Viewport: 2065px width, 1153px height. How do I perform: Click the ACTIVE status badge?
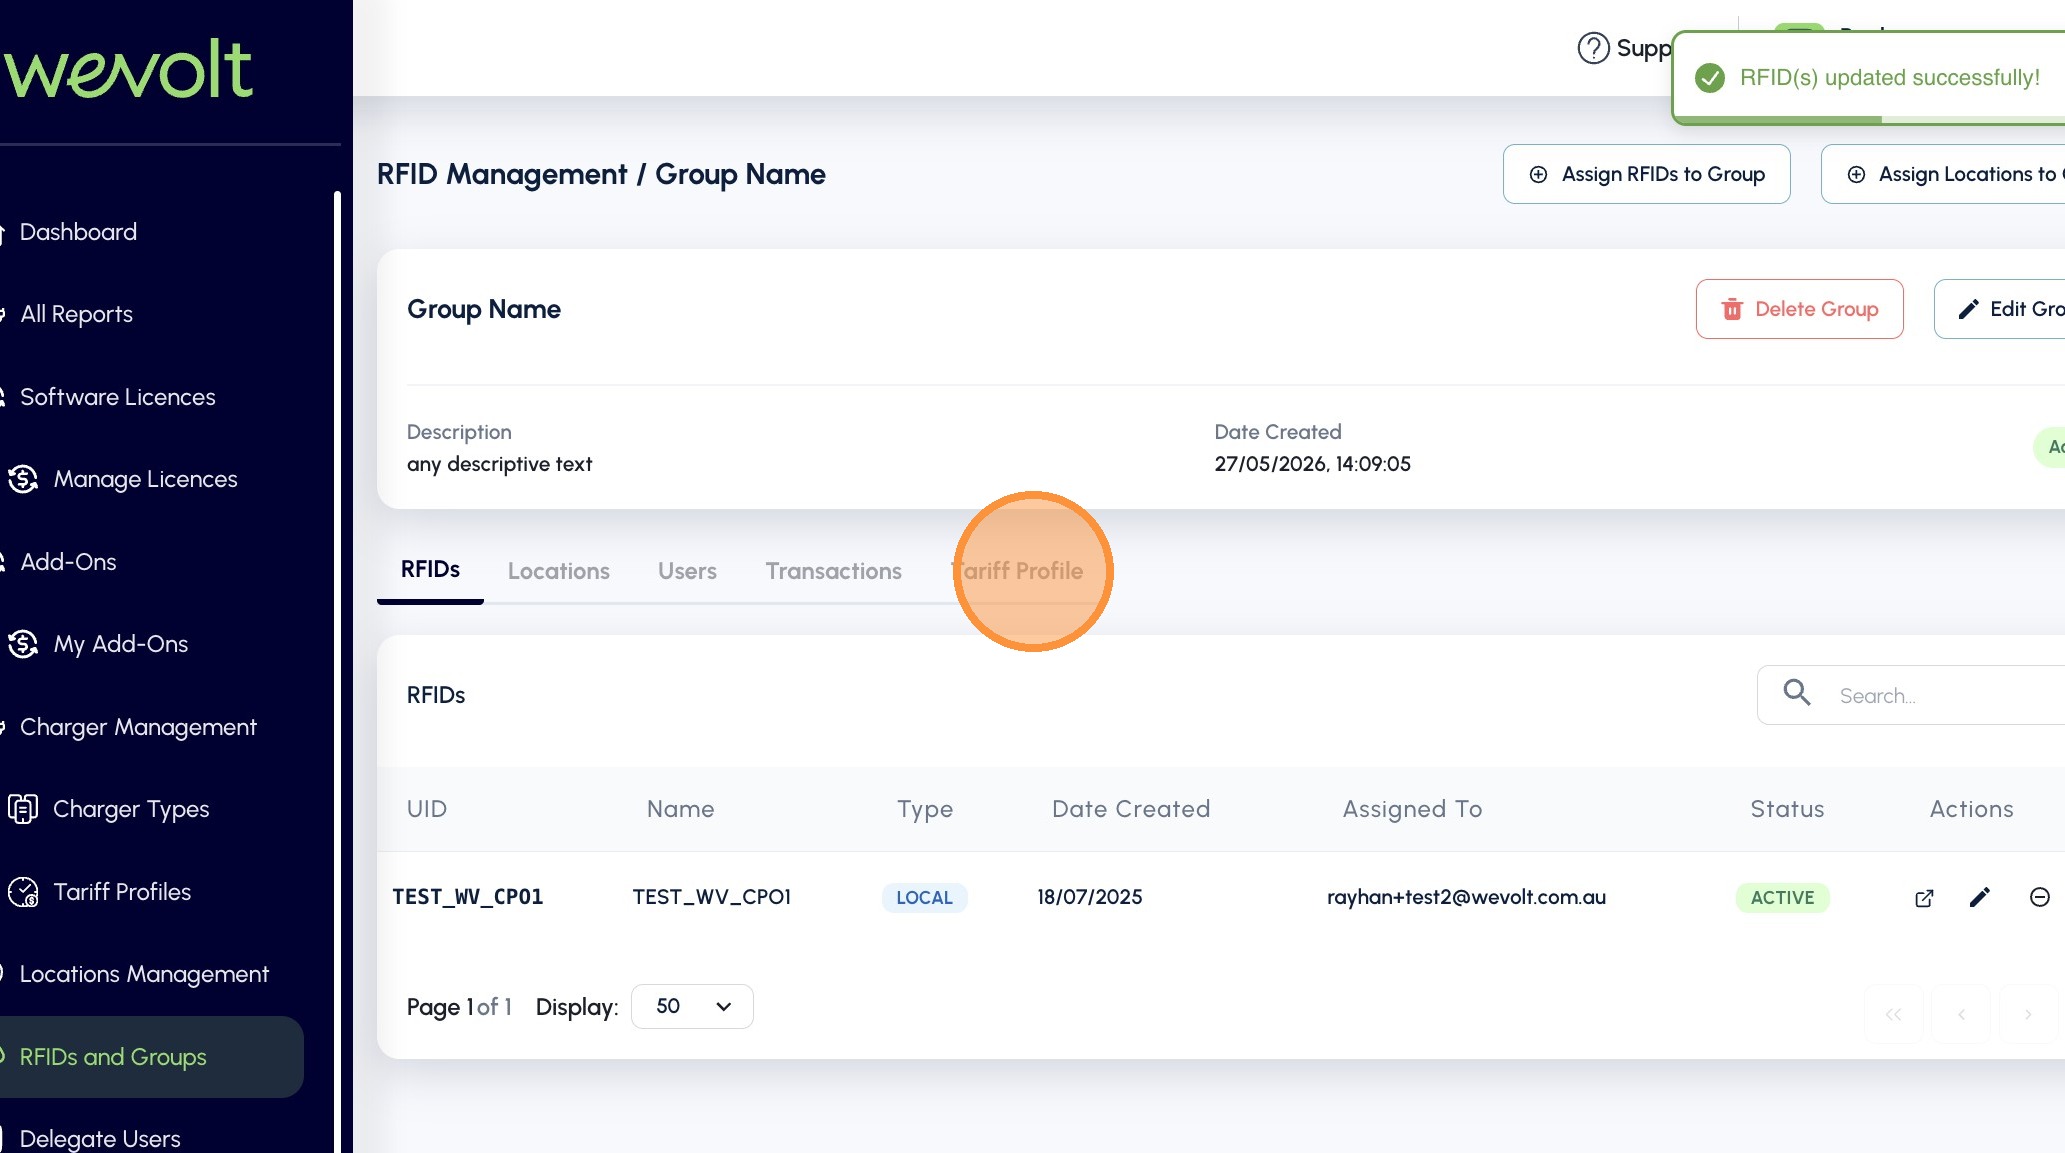(1782, 898)
